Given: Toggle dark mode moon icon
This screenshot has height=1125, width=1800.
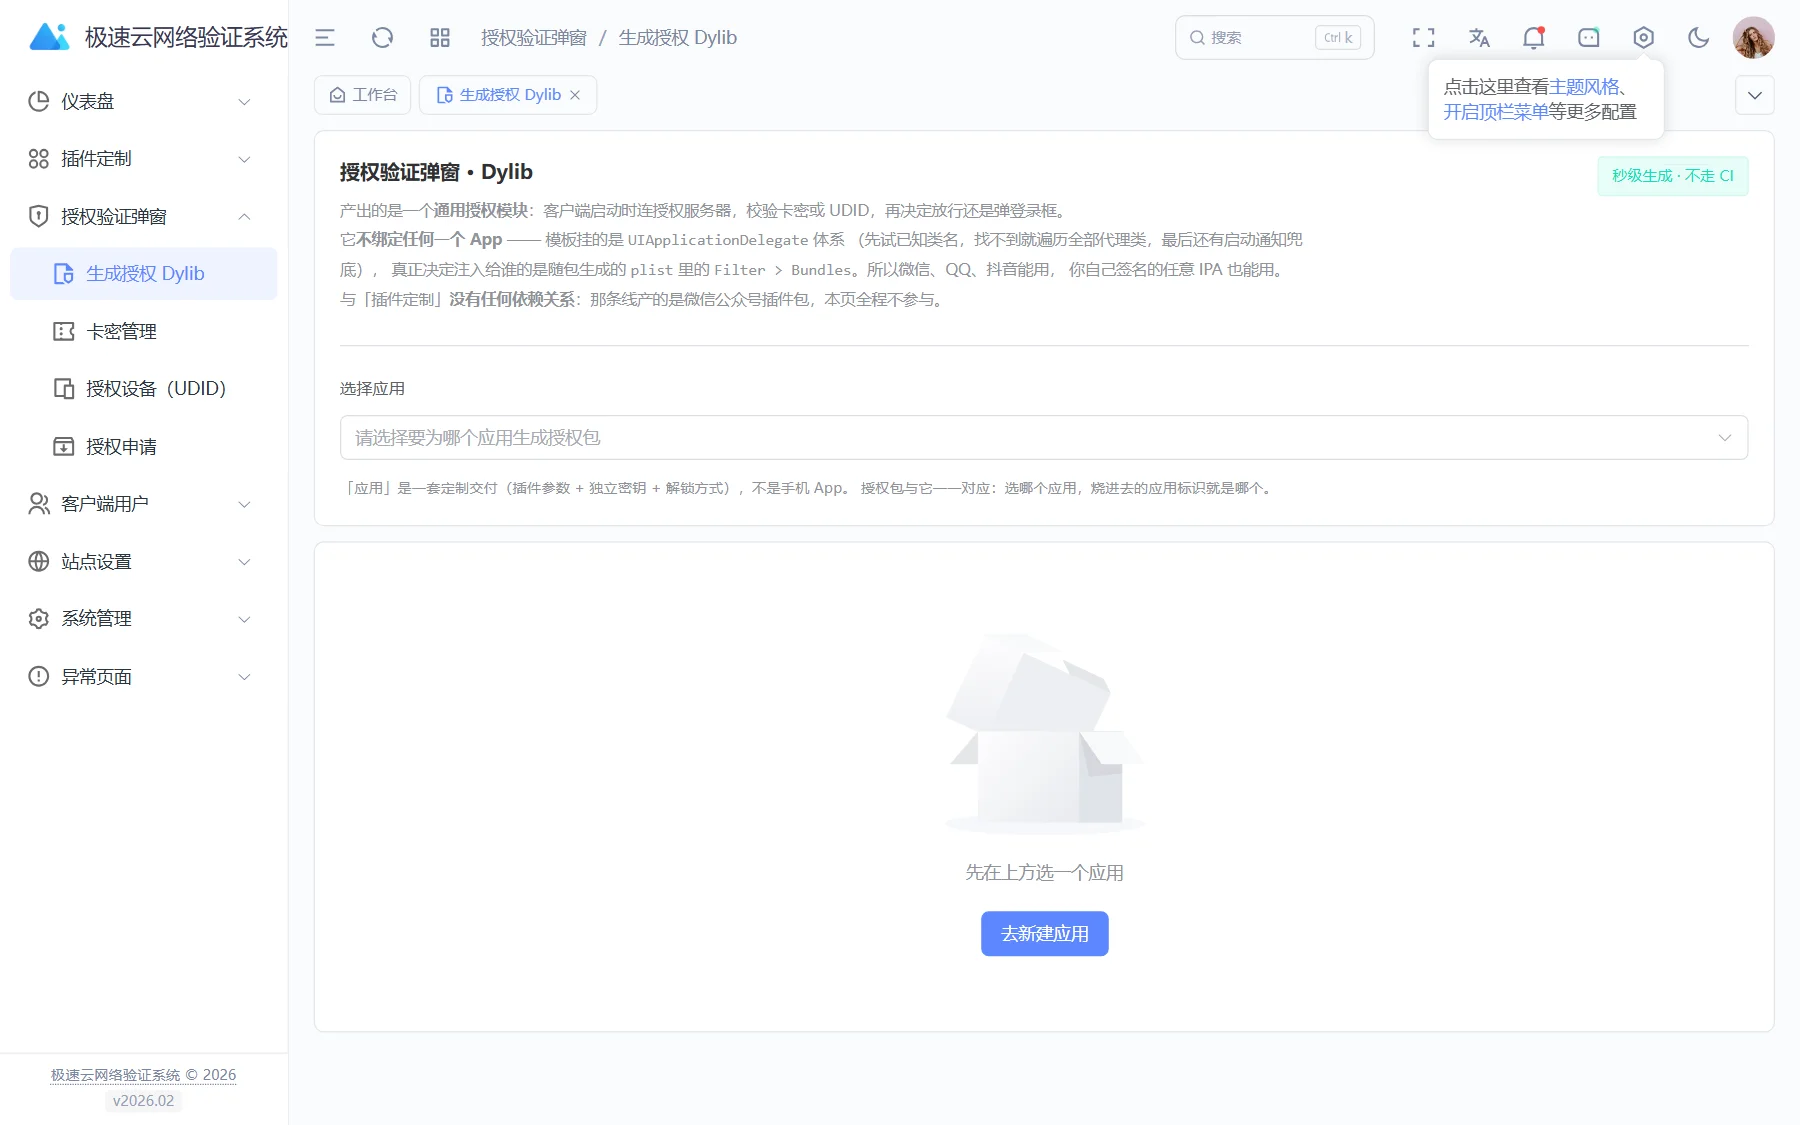Looking at the screenshot, I should click(x=1698, y=38).
